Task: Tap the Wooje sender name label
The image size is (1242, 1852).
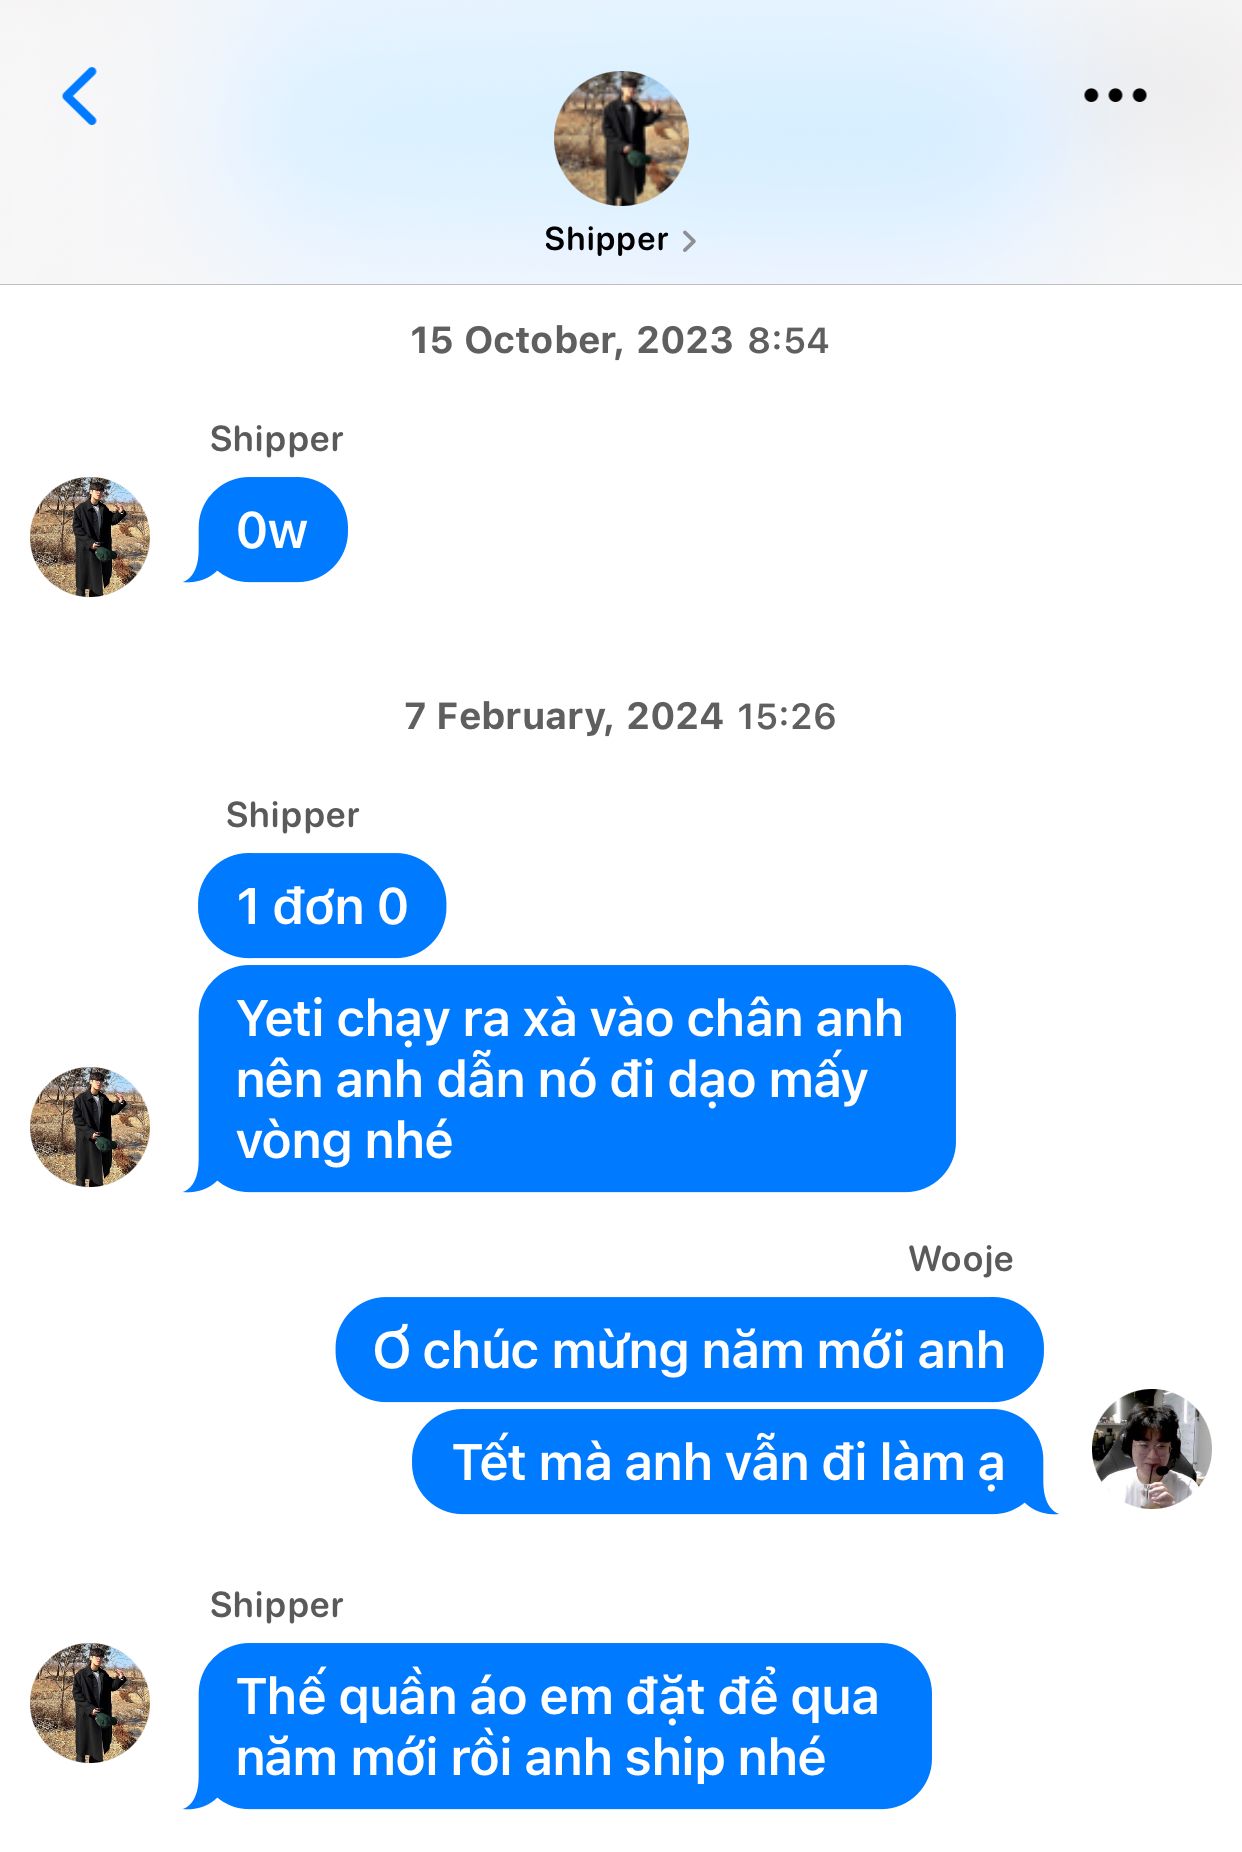Action: click(x=960, y=1259)
